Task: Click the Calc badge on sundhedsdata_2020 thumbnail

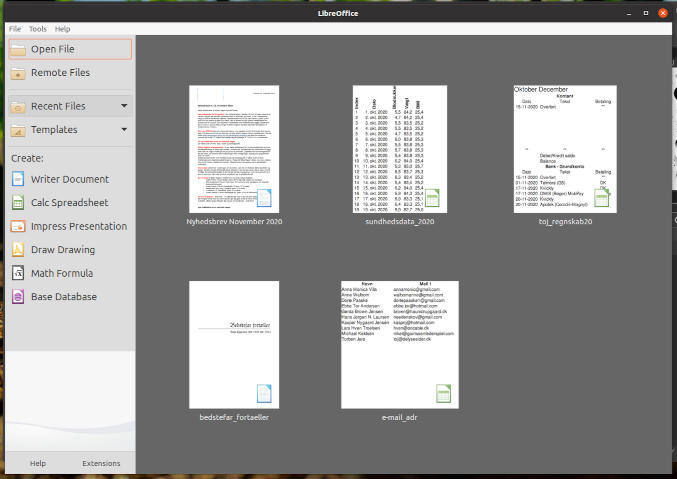Action: click(x=432, y=198)
